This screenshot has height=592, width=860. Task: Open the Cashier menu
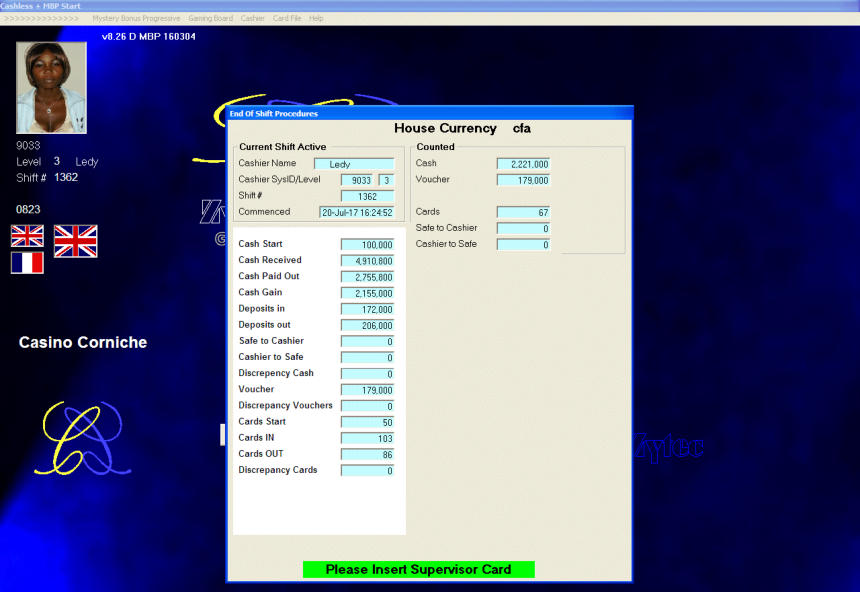coord(252,18)
